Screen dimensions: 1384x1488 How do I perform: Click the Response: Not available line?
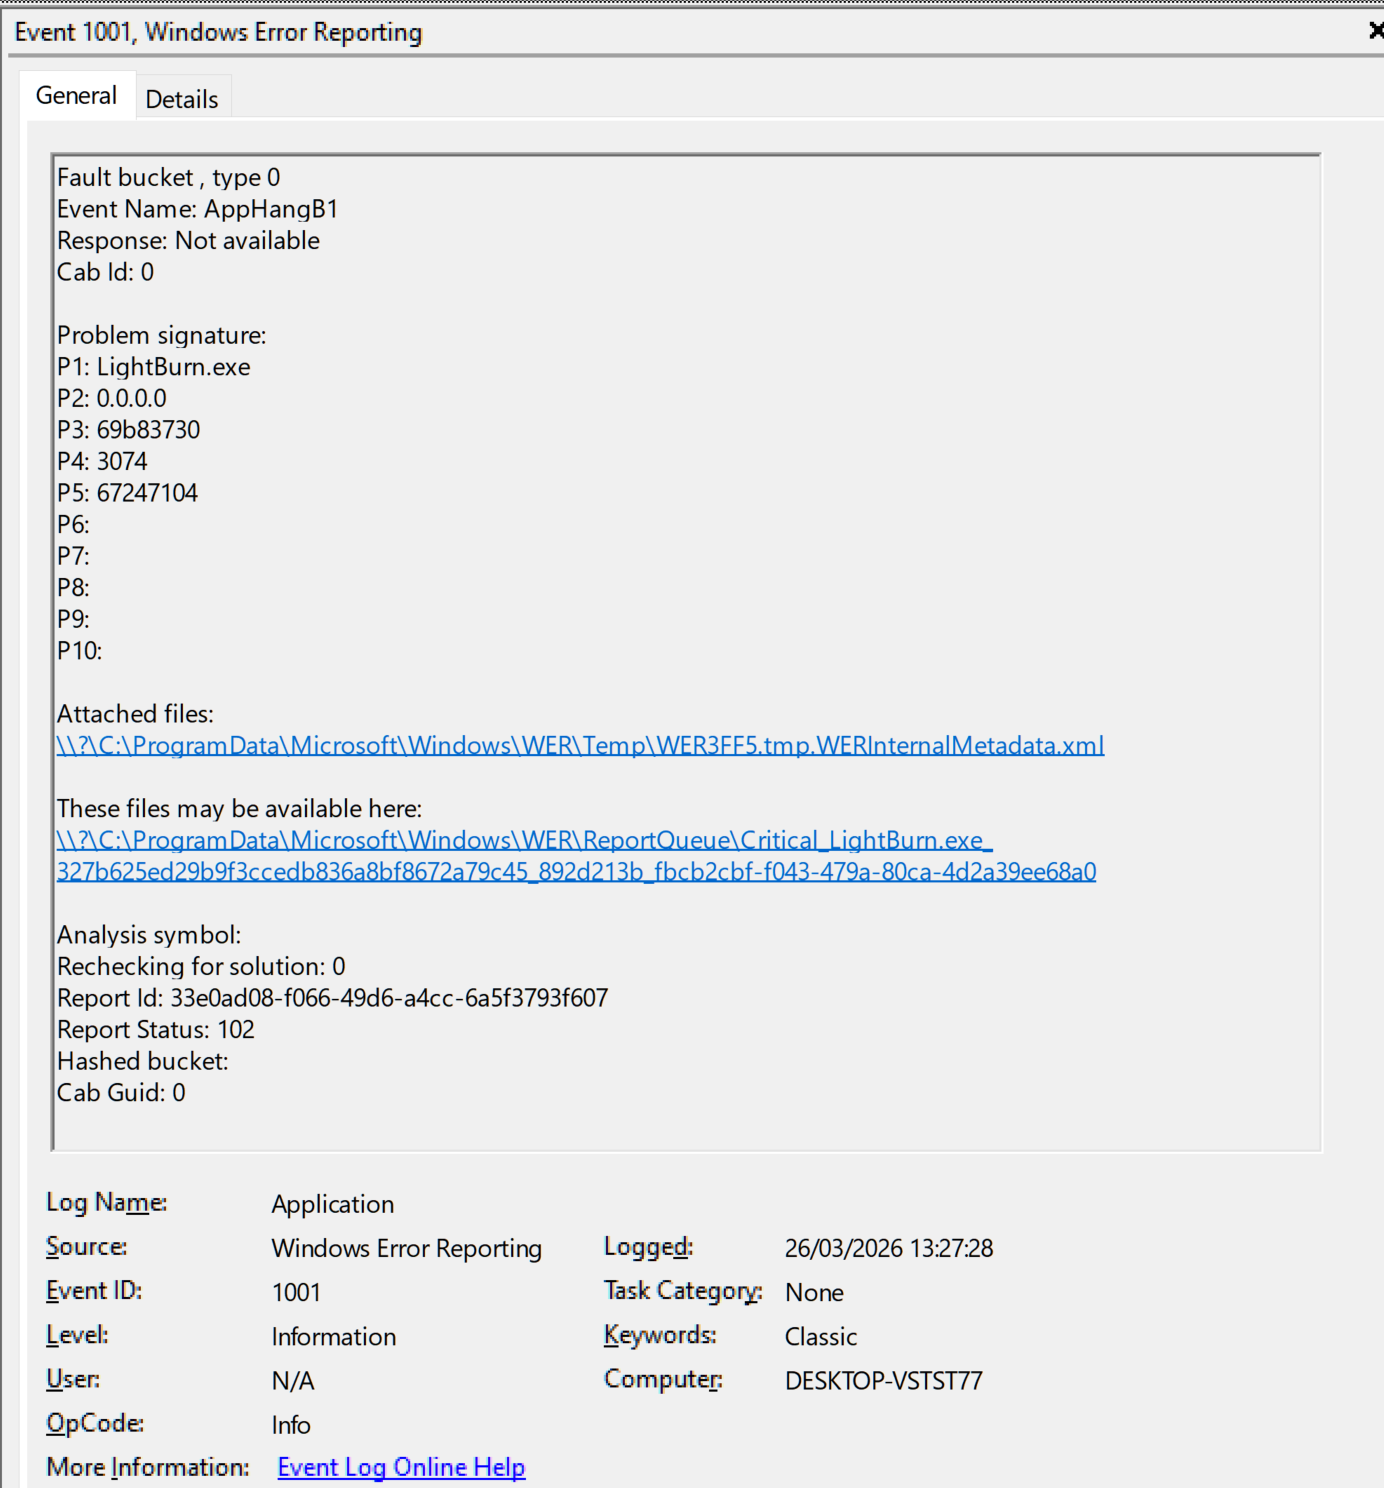click(188, 241)
